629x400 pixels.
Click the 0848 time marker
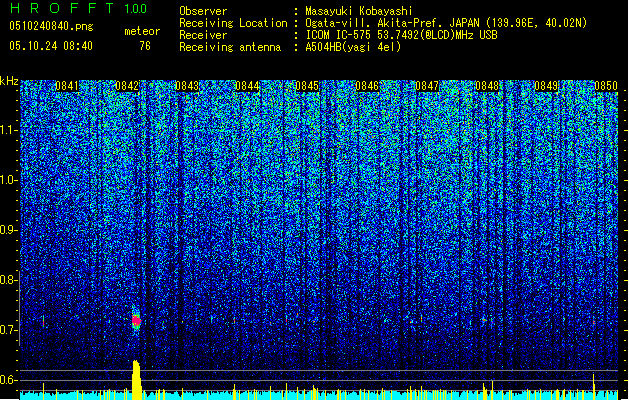point(487,86)
